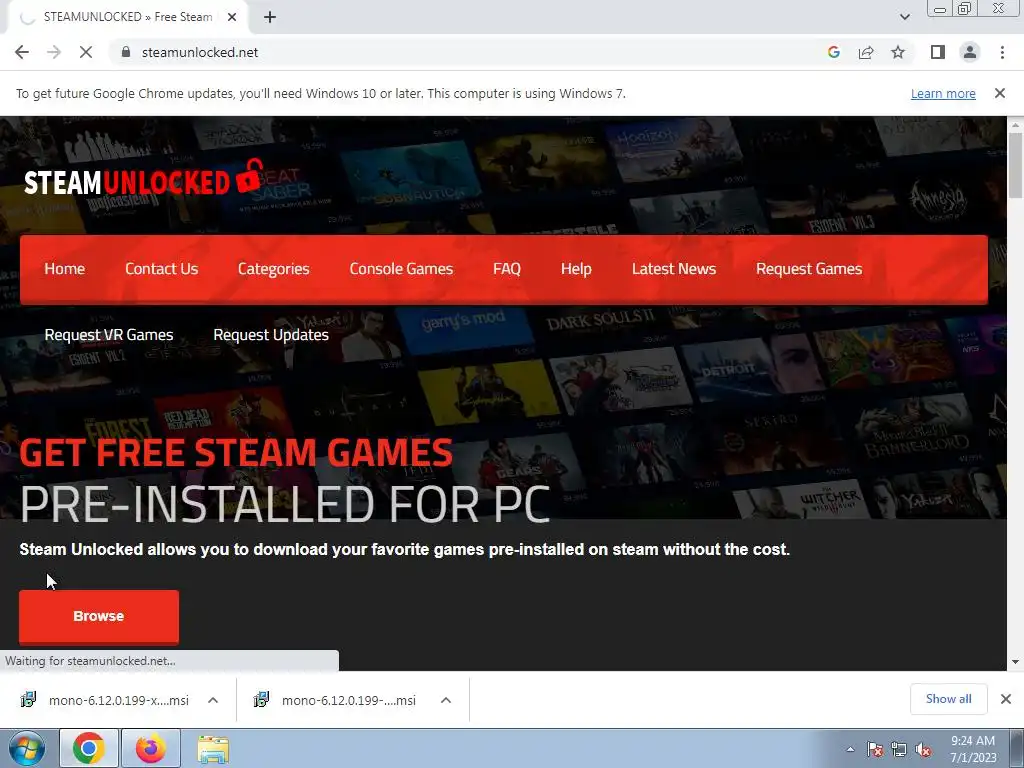Click the scrollbar up arrow
The width and height of the screenshot is (1024, 768).
point(1015,124)
